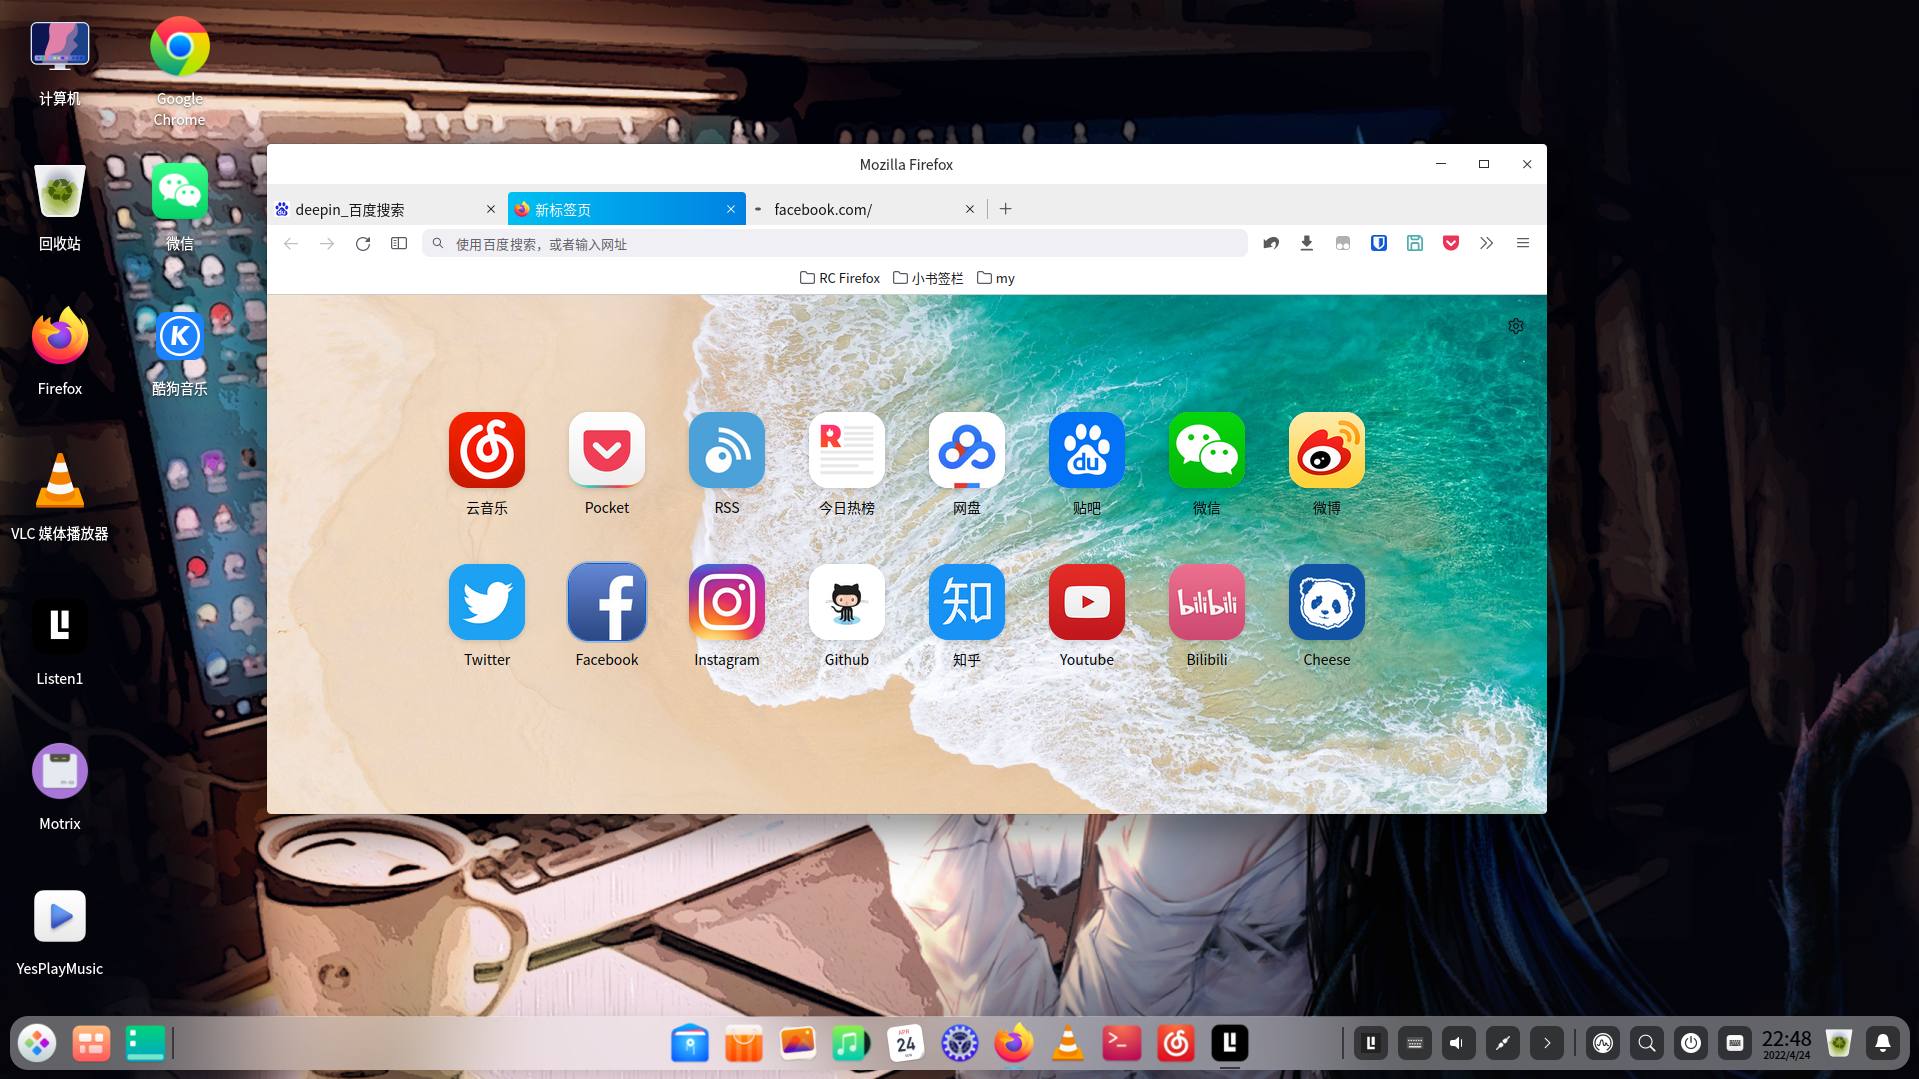Go forward to the next page
The width and height of the screenshot is (1919, 1079).
point(327,243)
